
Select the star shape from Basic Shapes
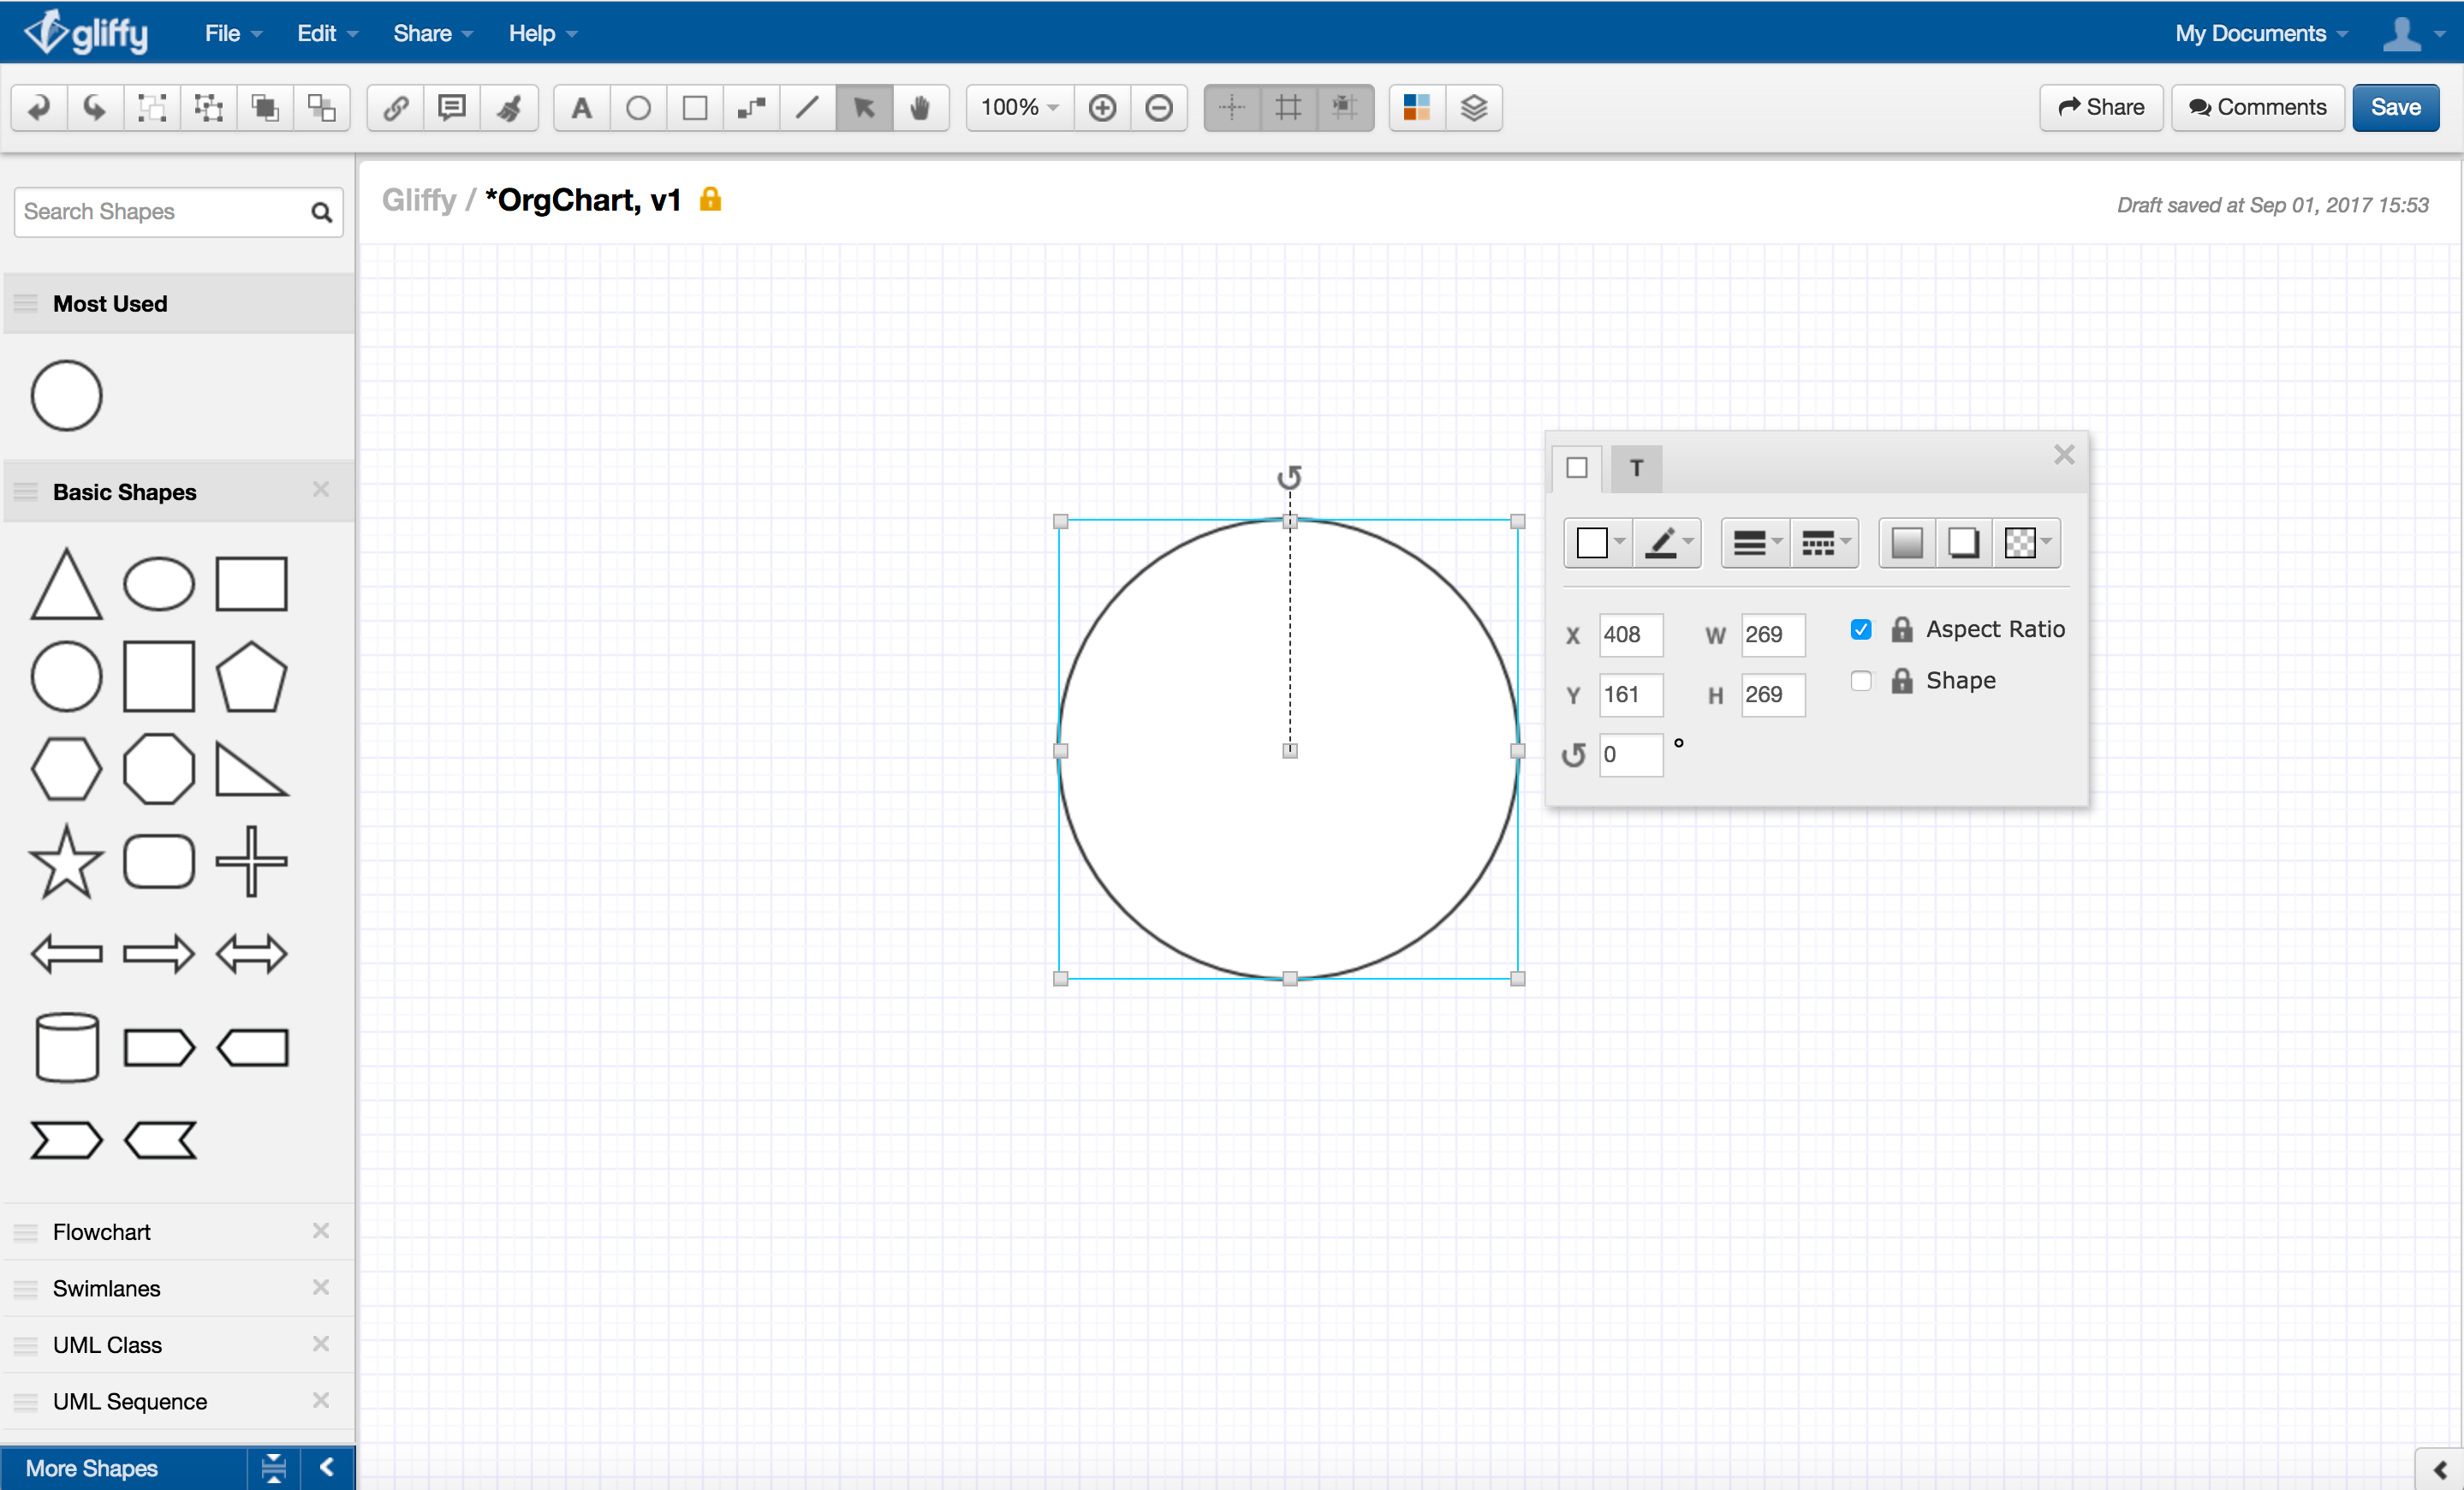coord(66,862)
